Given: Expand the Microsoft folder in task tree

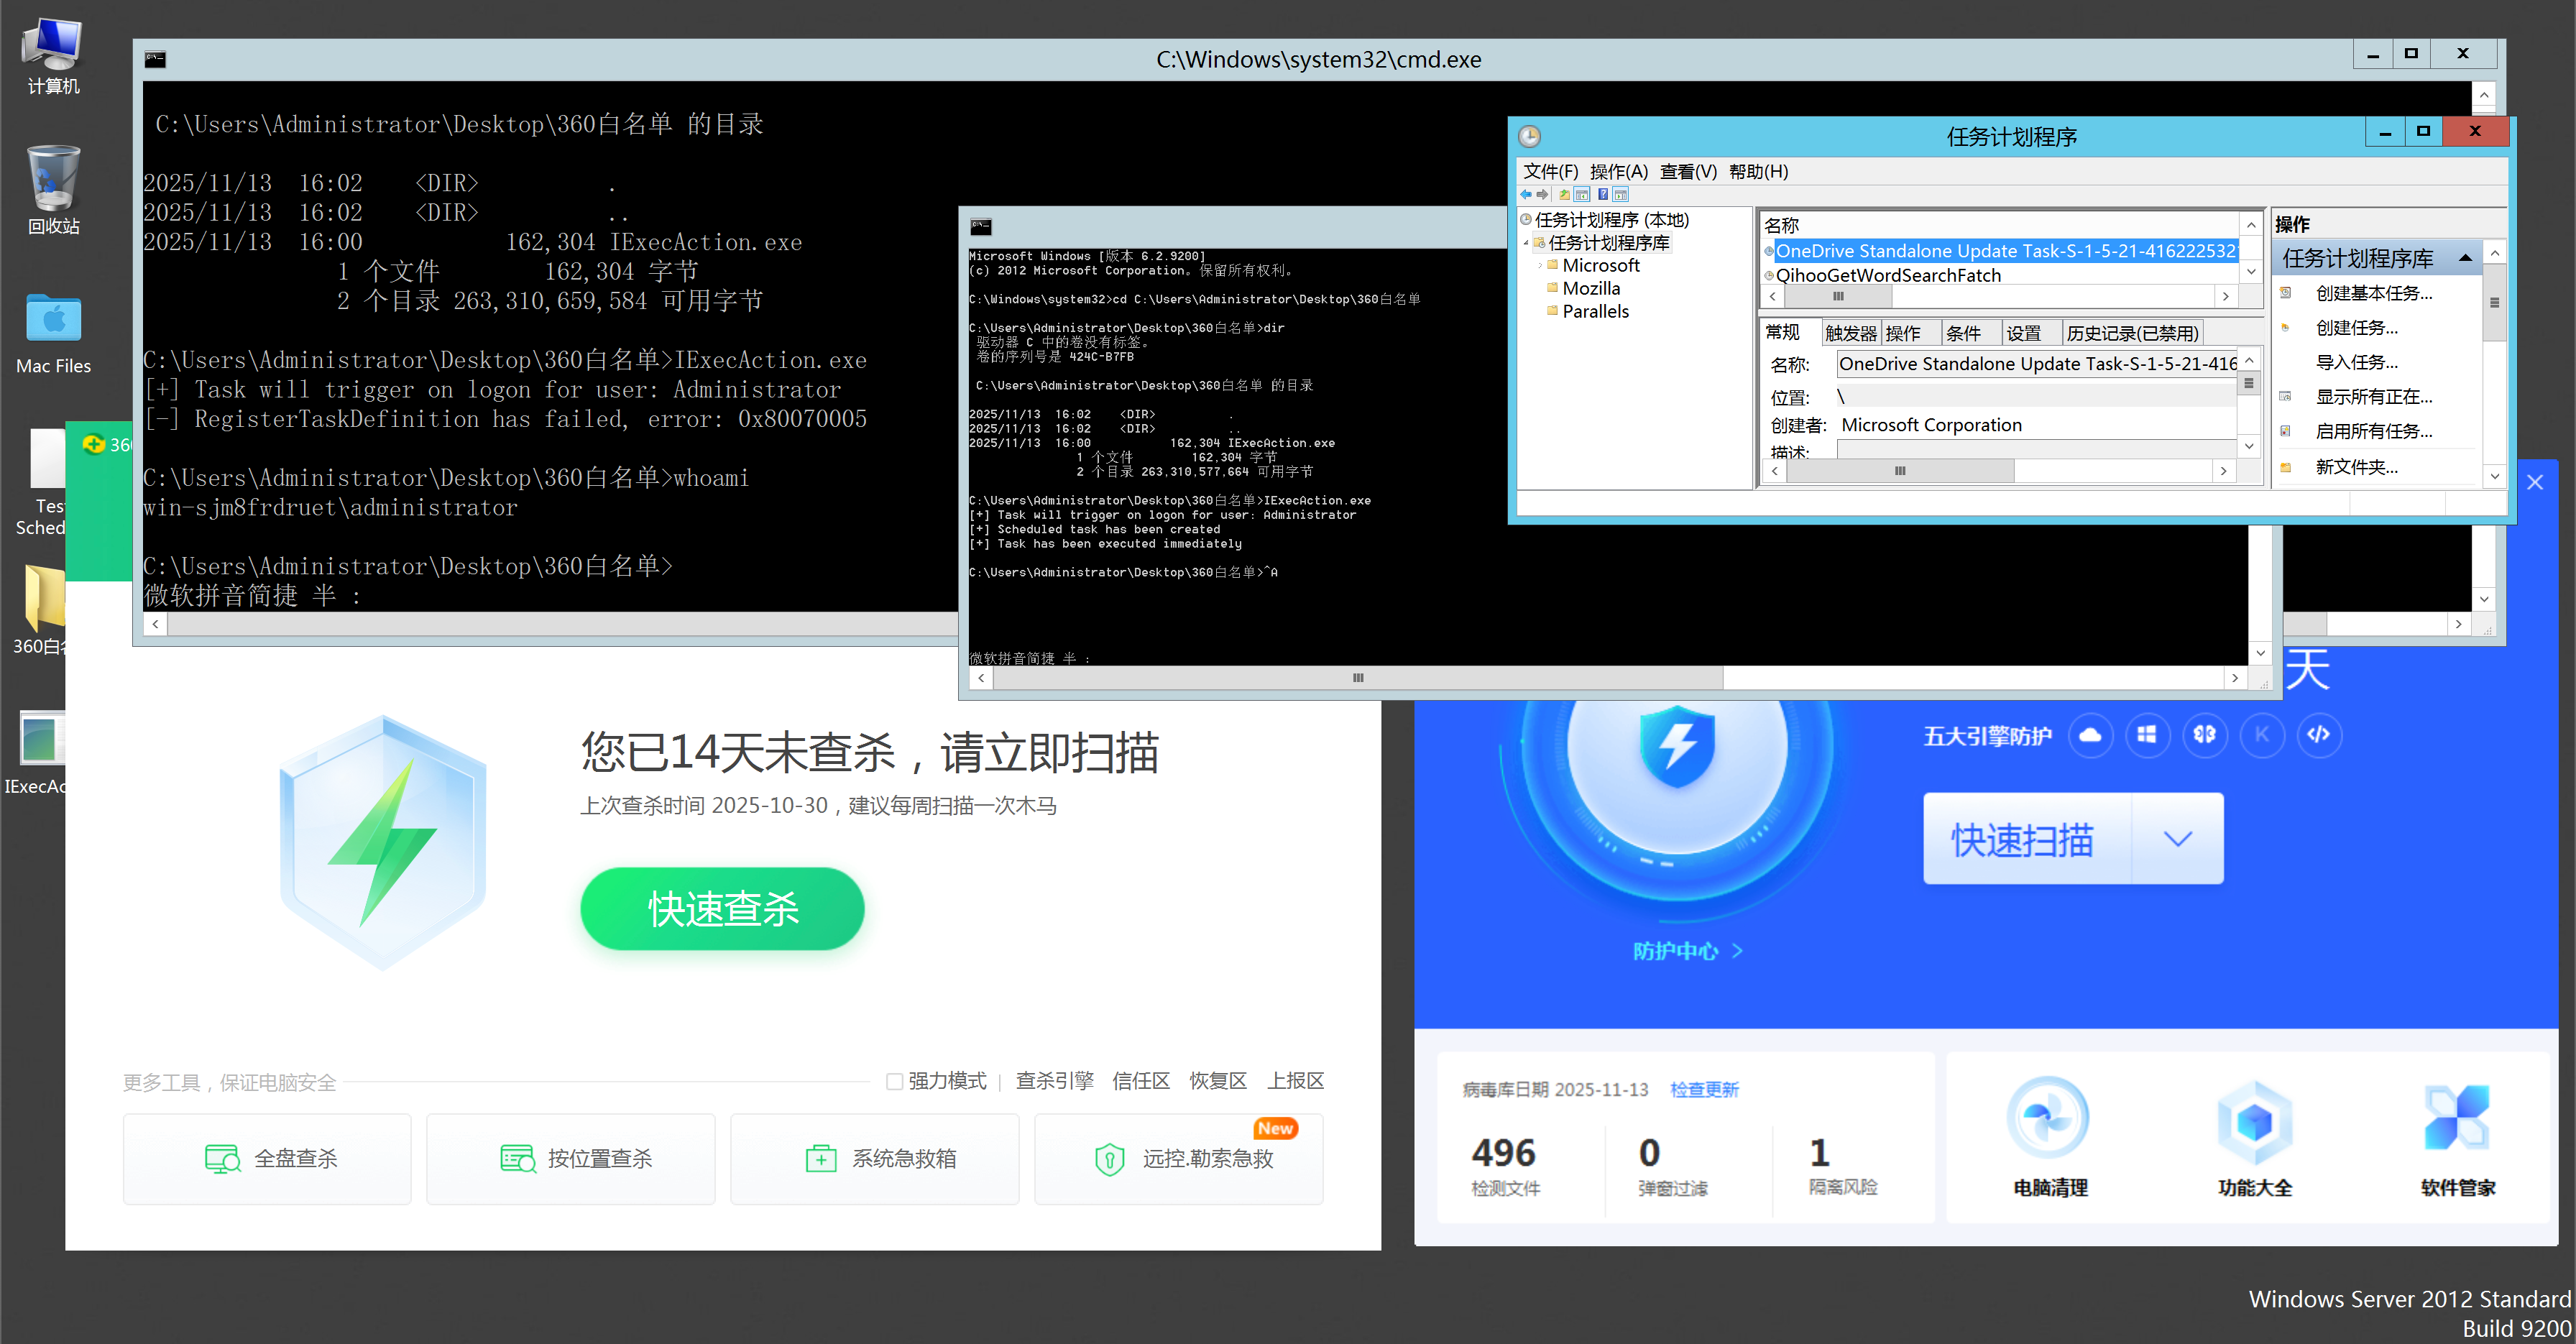Looking at the screenshot, I should click(1540, 266).
